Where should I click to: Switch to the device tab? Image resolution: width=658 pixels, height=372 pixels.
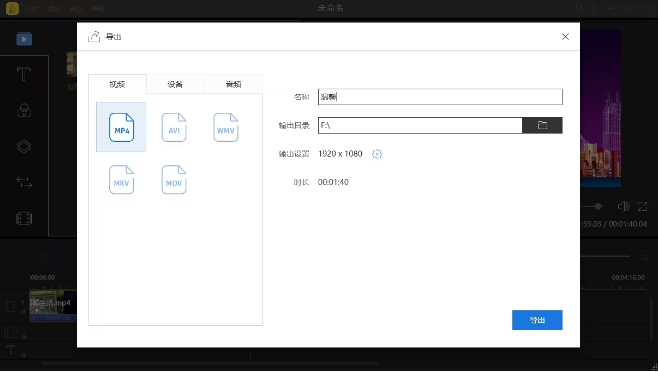(175, 84)
